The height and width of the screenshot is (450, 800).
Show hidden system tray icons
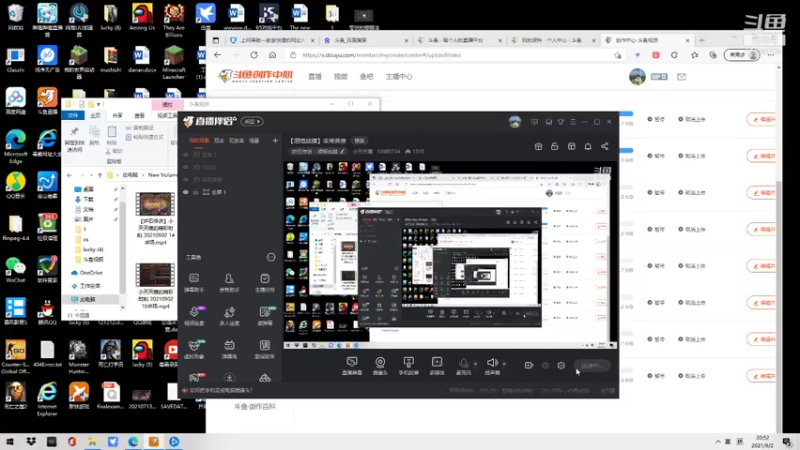point(718,442)
